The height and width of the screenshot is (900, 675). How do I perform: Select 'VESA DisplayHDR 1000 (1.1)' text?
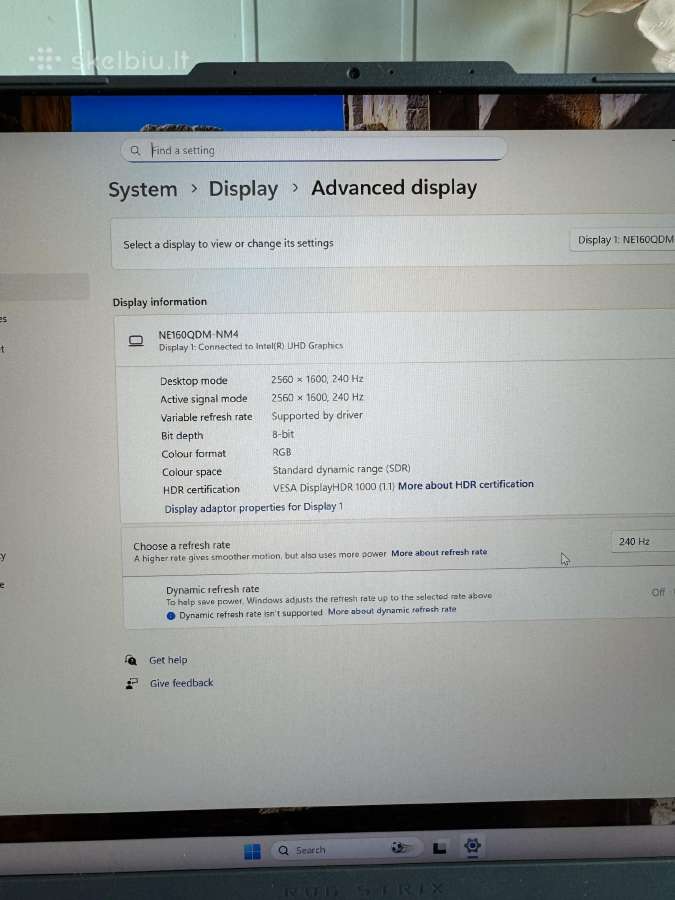coord(333,487)
